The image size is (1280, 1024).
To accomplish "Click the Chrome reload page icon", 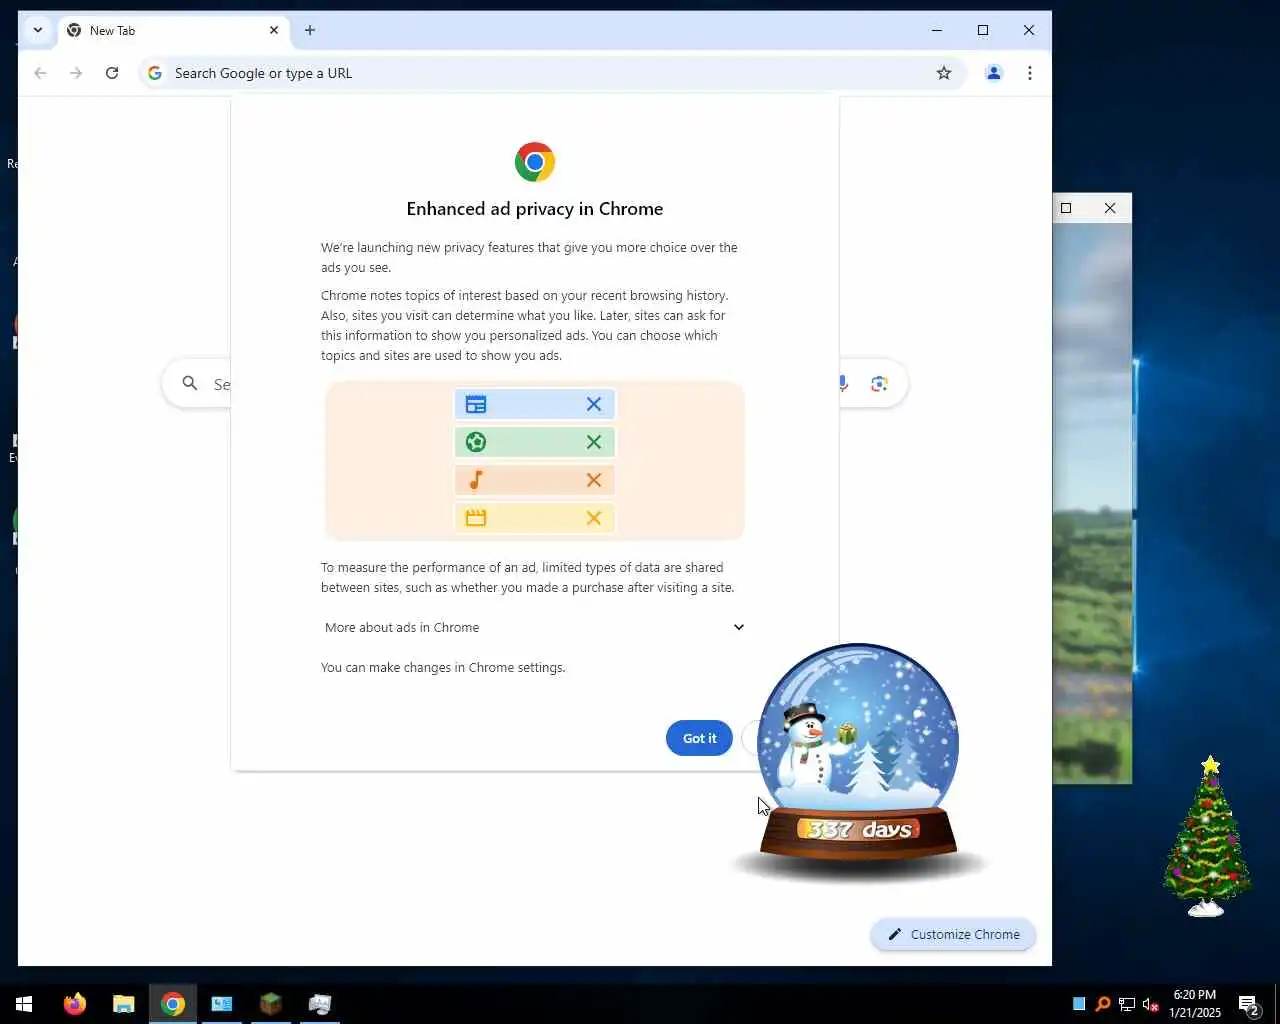I will coord(112,73).
